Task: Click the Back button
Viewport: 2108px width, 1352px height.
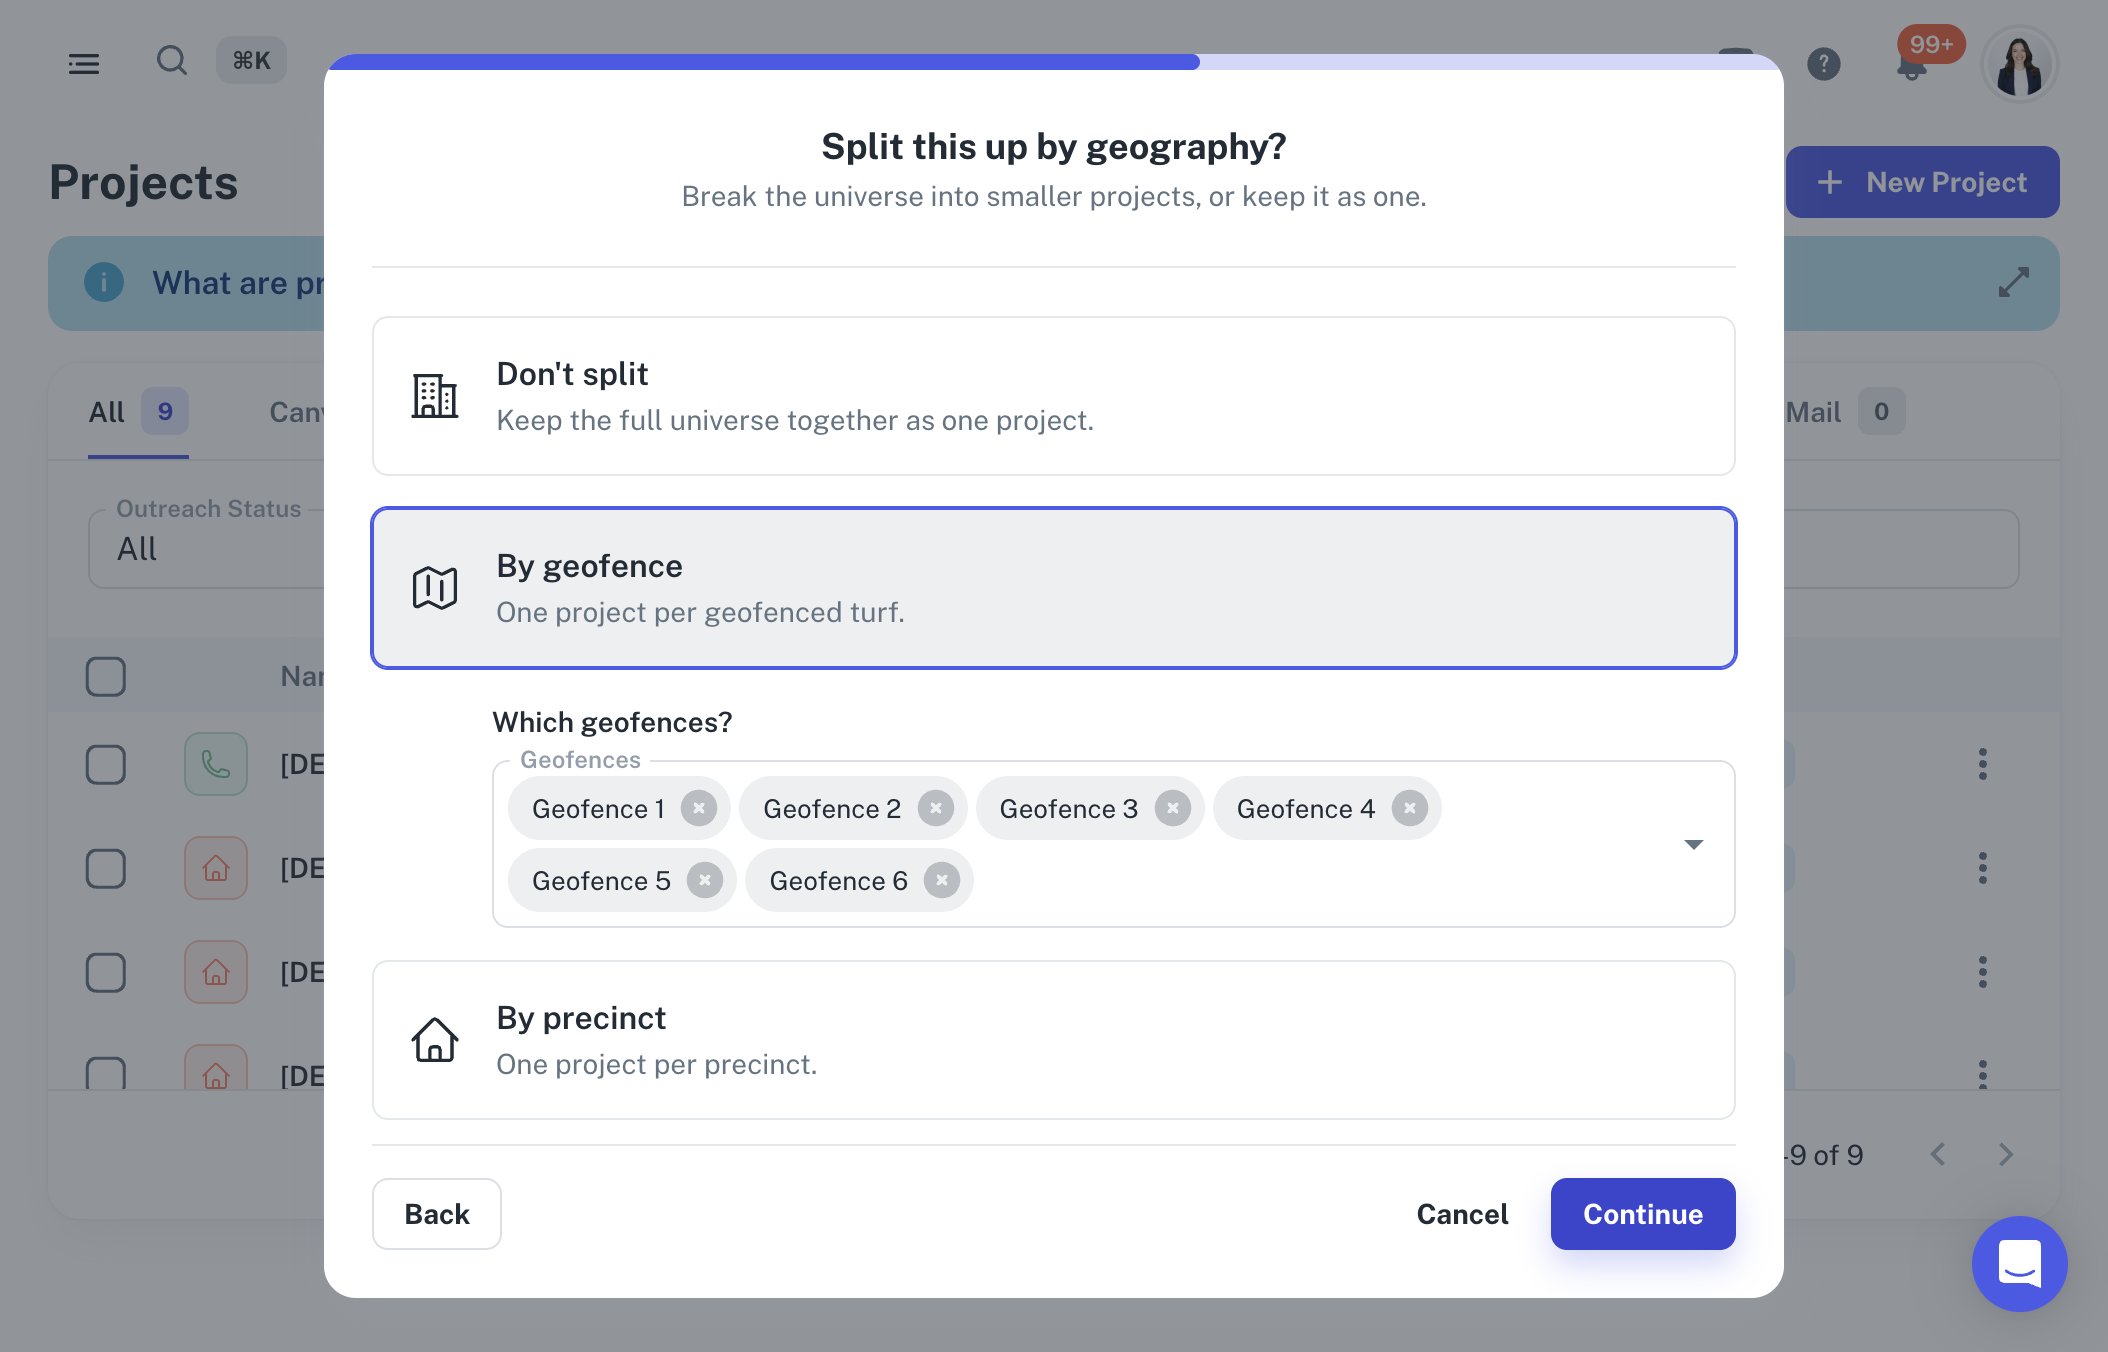Action: (437, 1214)
